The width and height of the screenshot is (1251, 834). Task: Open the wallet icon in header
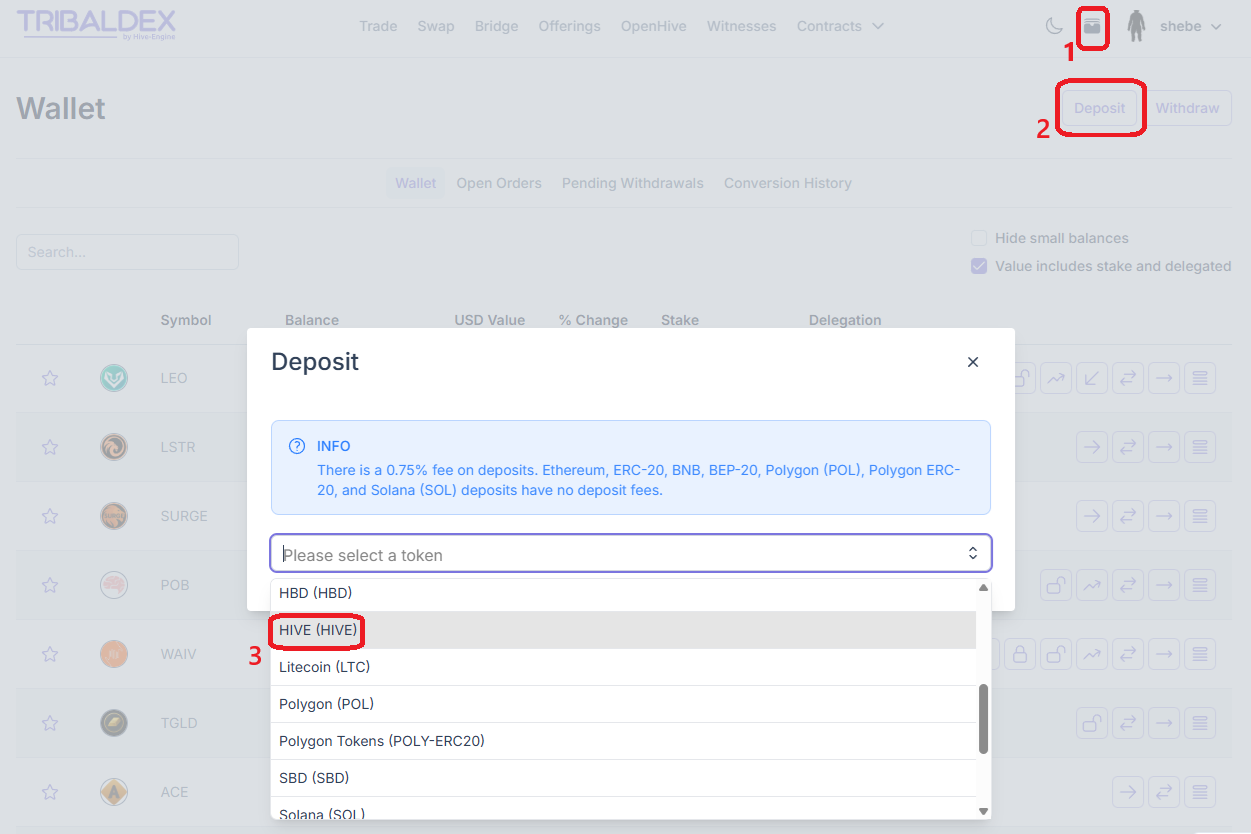tap(1092, 26)
